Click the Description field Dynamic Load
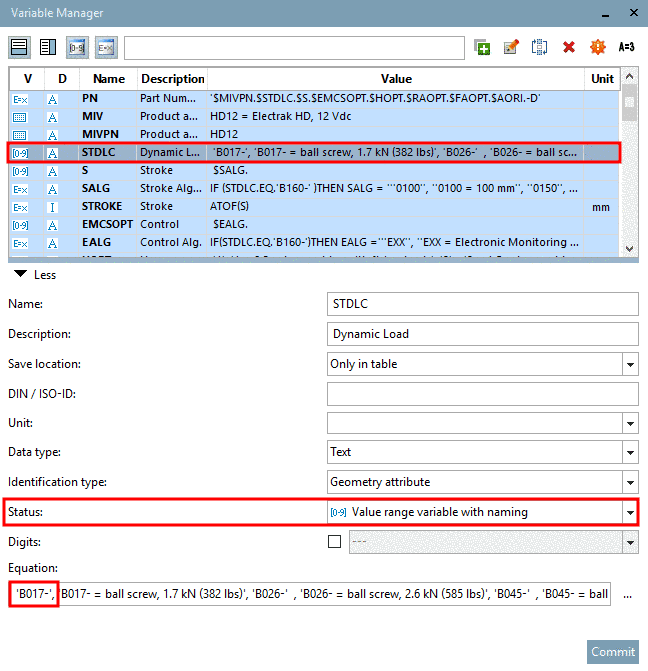Image resolution: width=648 pixels, height=671 pixels. click(482, 334)
